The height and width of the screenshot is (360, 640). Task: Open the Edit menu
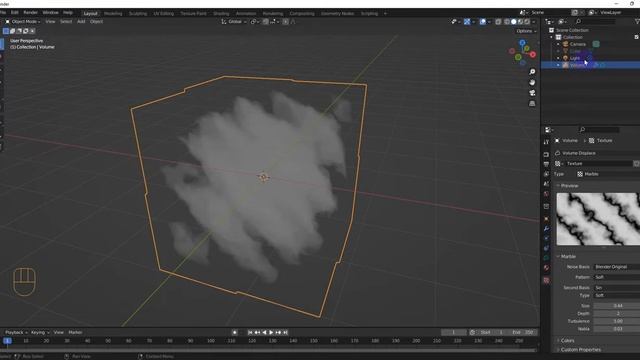point(15,13)
